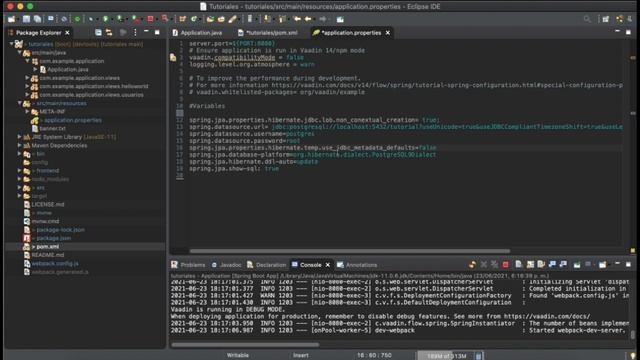The width and height of the screenshot is (640, 360).
Task: Close the Console view tab
Action: (x=328, y=265)
